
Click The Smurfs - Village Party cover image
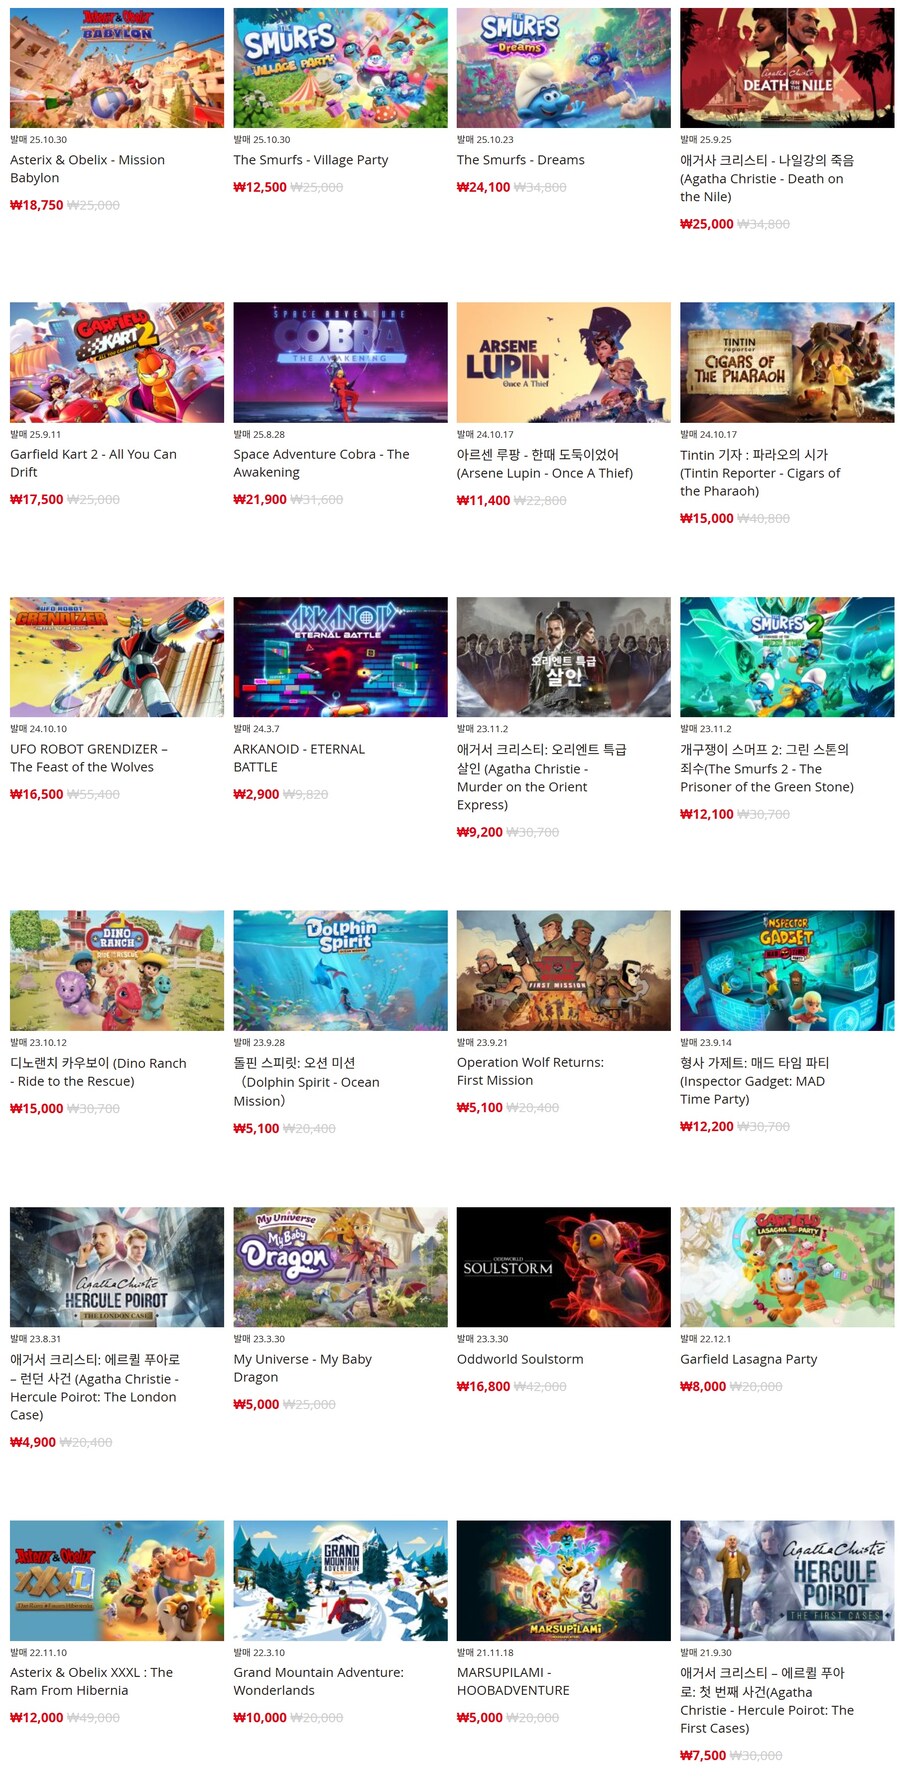tap(340, 67)
